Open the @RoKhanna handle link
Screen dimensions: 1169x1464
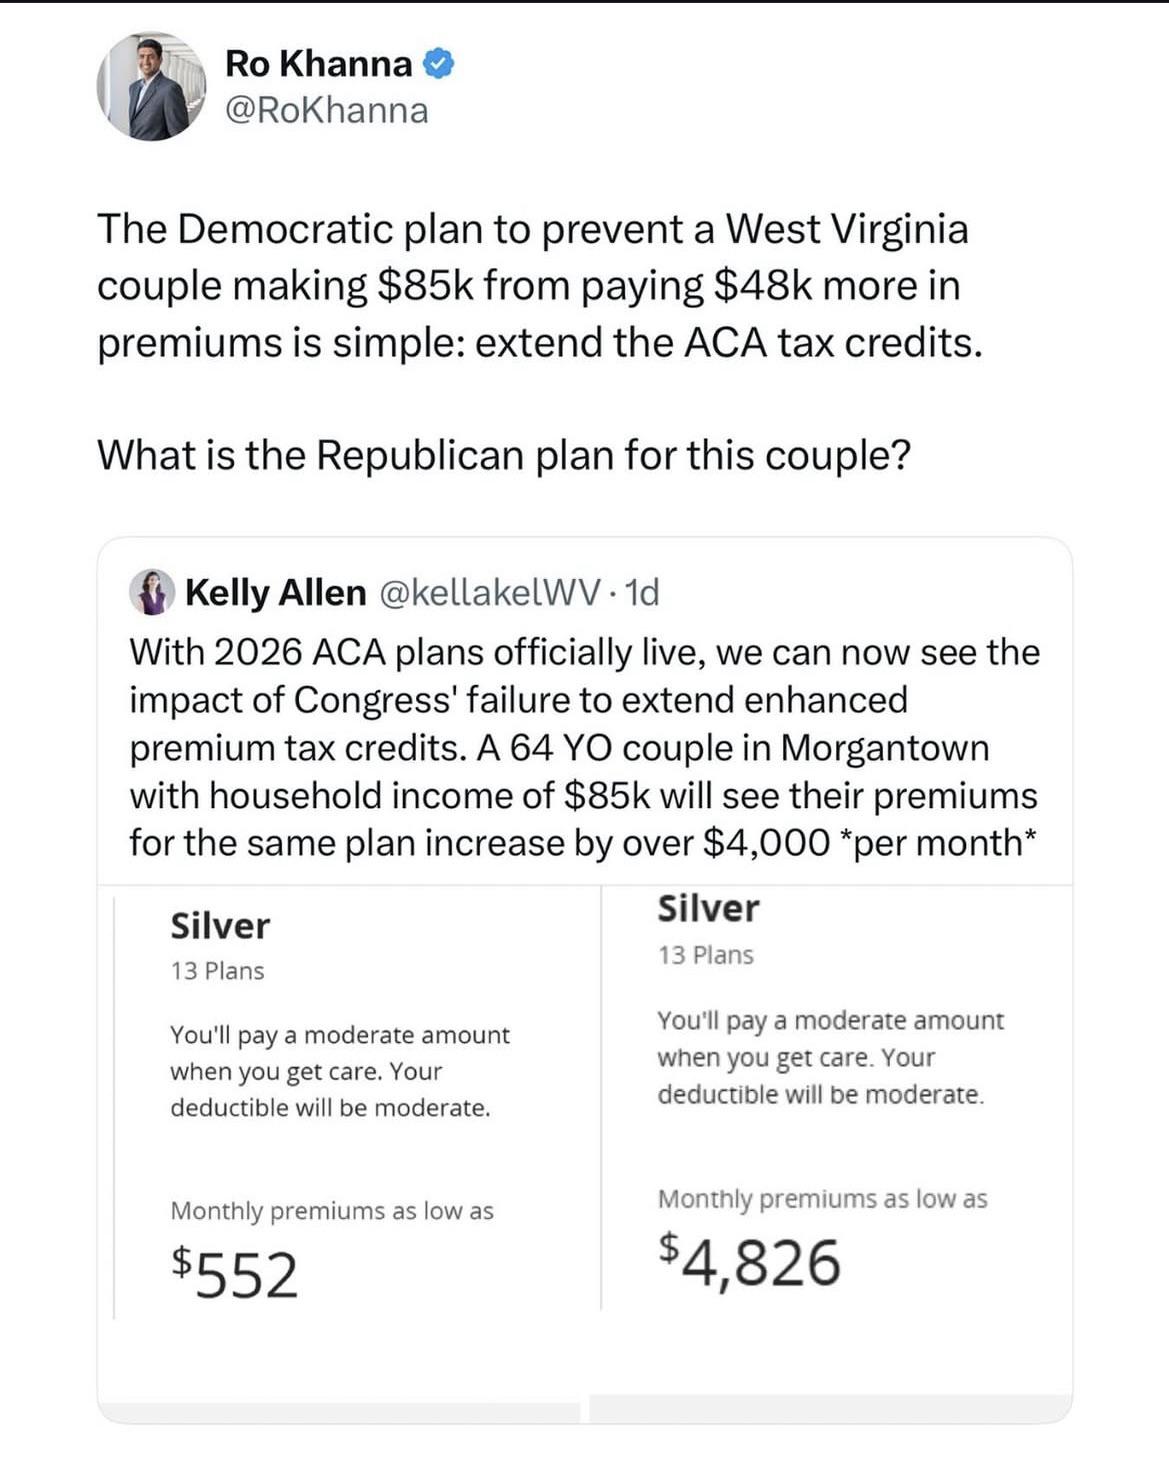click(327, 110)
